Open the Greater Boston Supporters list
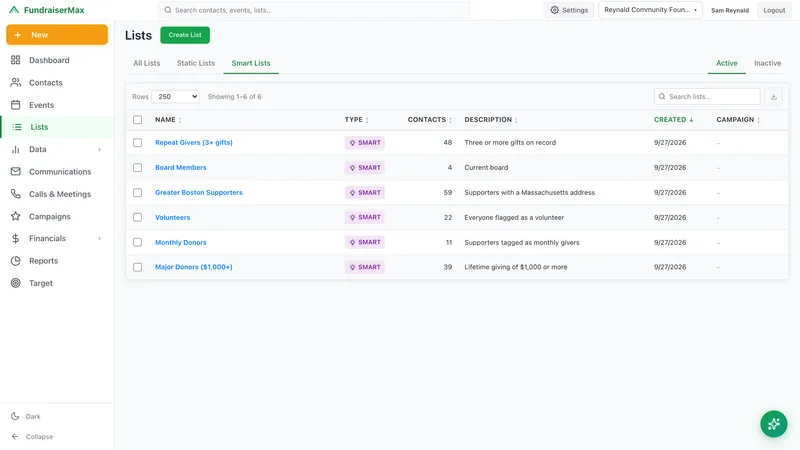Image resolution: width=800 pixels, height=450 pixels. click(199, 193)
